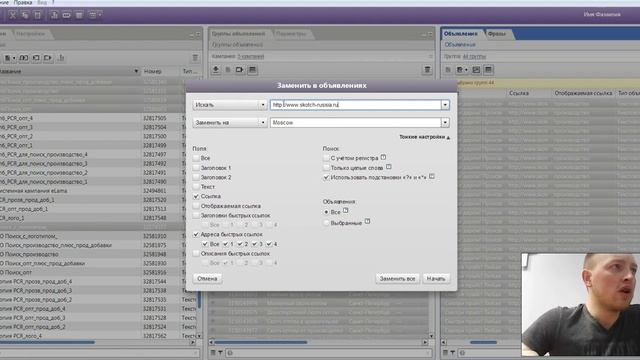Click the cut (scissors) icon in top toolbar
640x360 pixels.
click(x=13, y=15)
